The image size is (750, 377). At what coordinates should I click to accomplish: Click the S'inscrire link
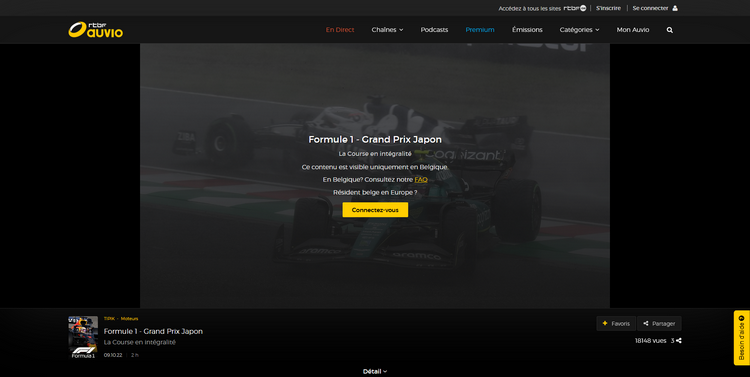click(x=608, y=8)
